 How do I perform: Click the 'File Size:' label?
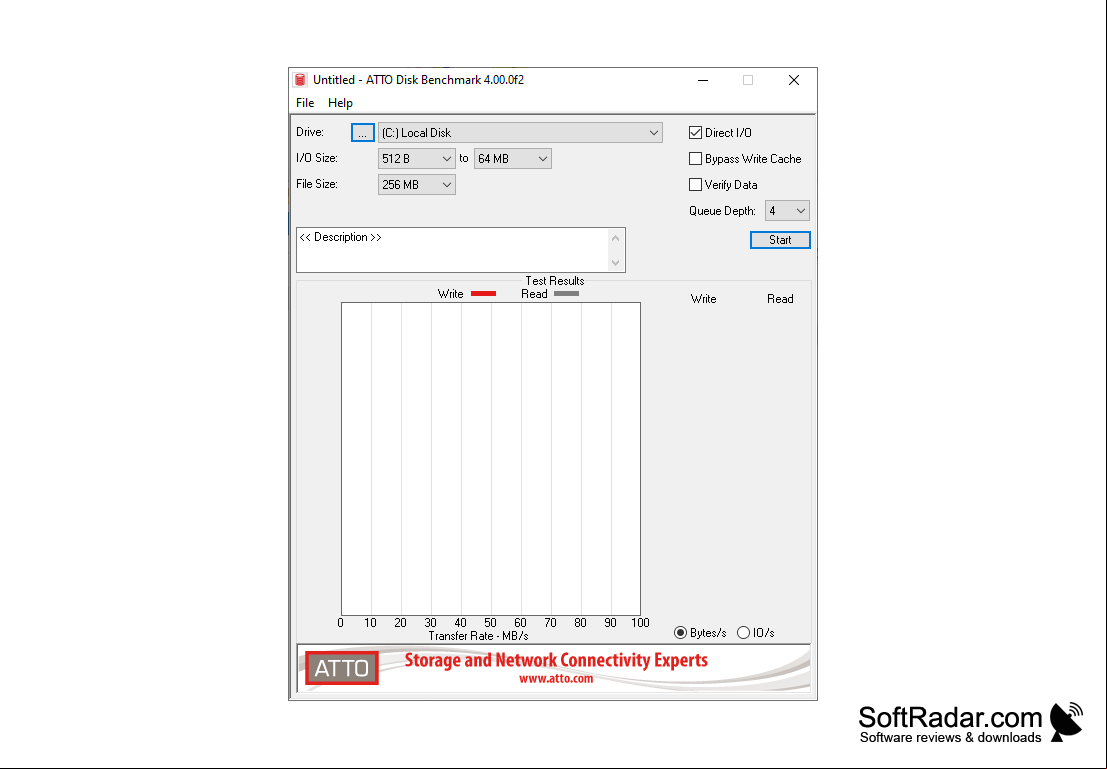(x=317, y=184)
